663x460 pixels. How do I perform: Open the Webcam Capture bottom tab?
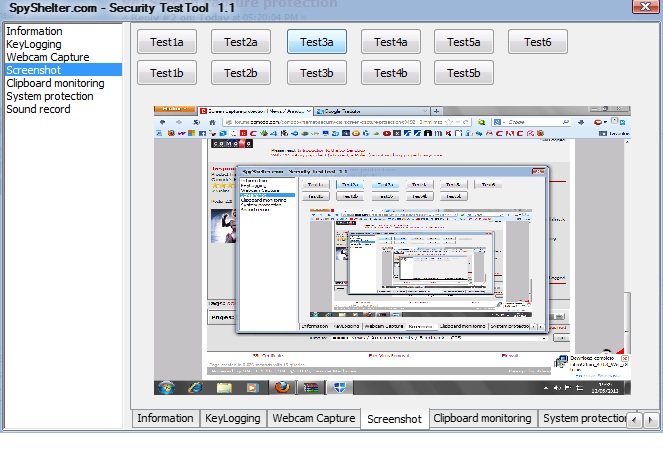[314, 418]
